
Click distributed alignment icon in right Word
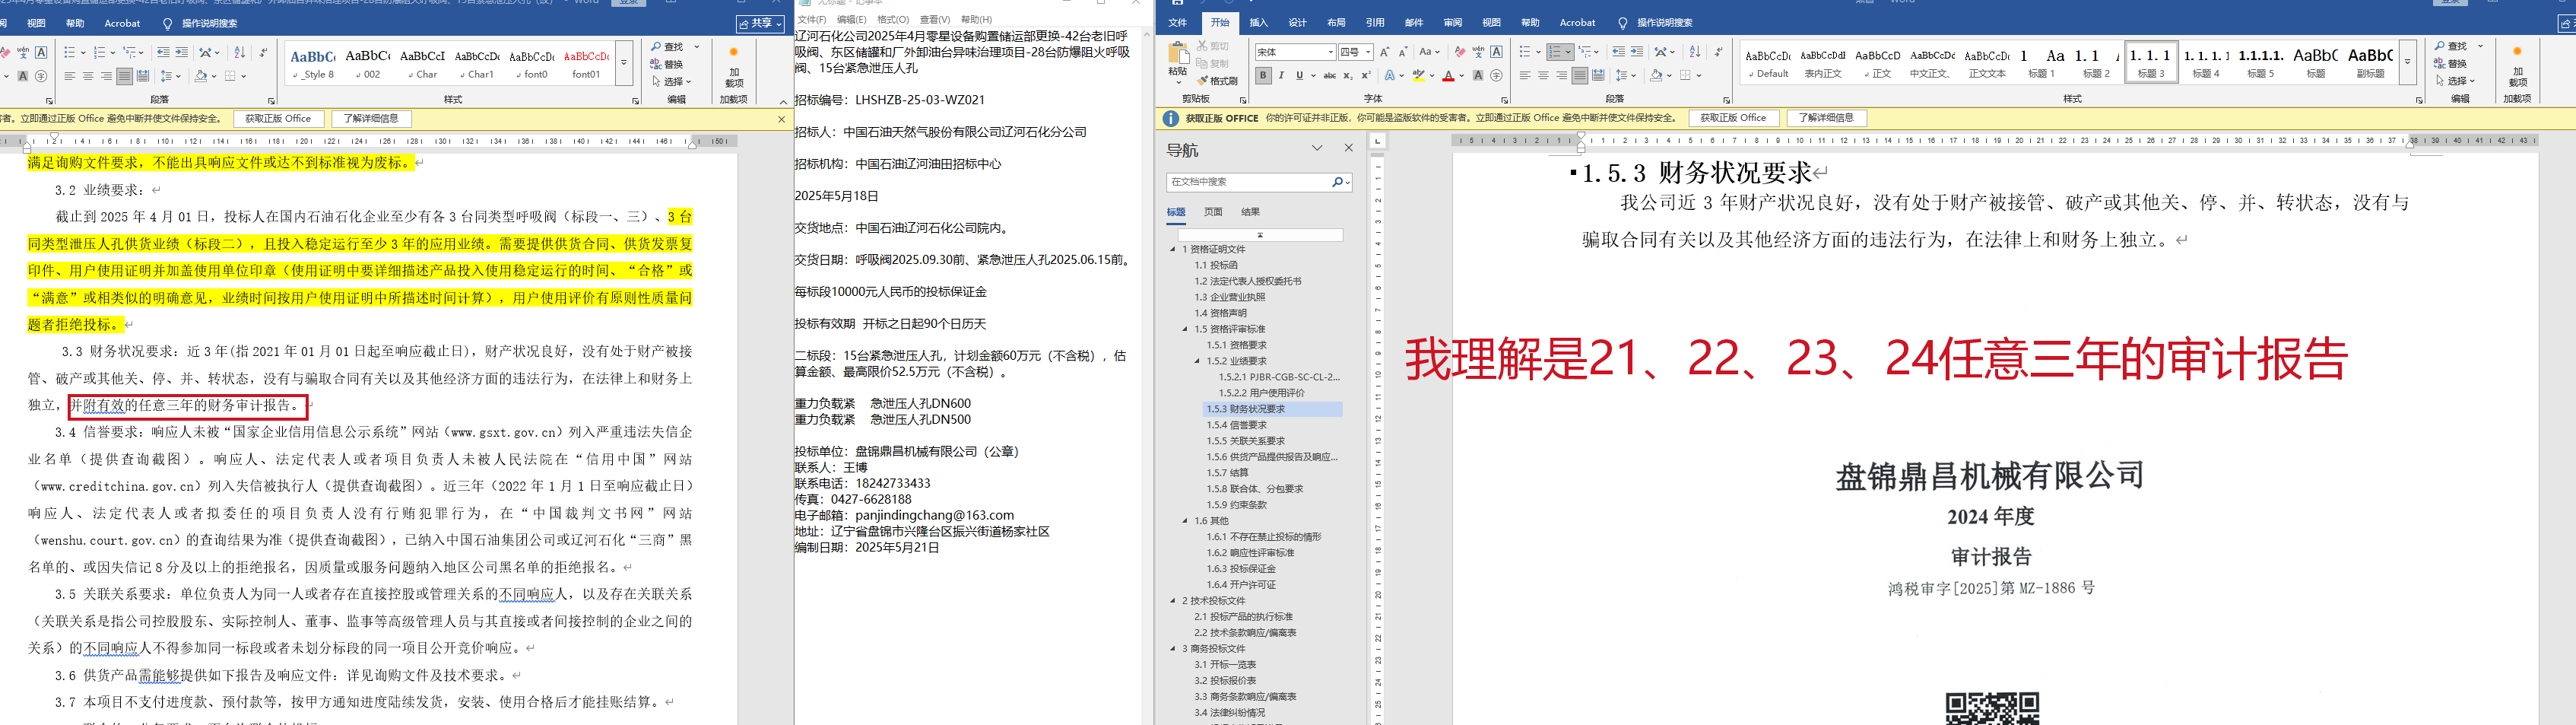point(1598,76)
